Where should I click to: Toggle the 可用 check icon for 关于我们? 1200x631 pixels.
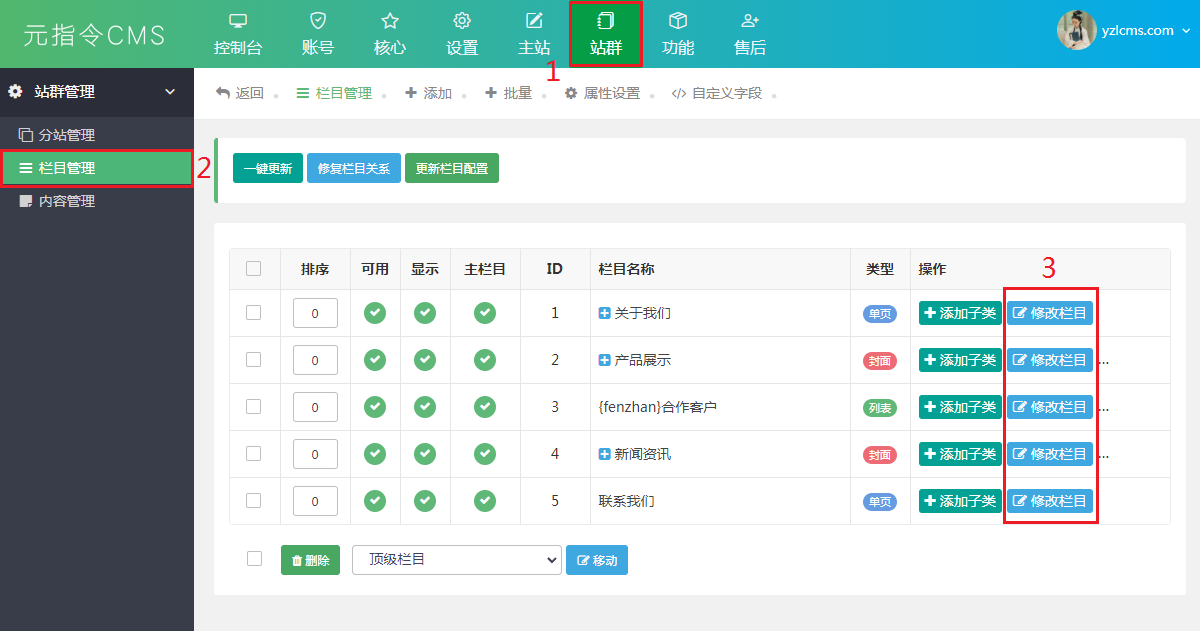click(375, 313)
